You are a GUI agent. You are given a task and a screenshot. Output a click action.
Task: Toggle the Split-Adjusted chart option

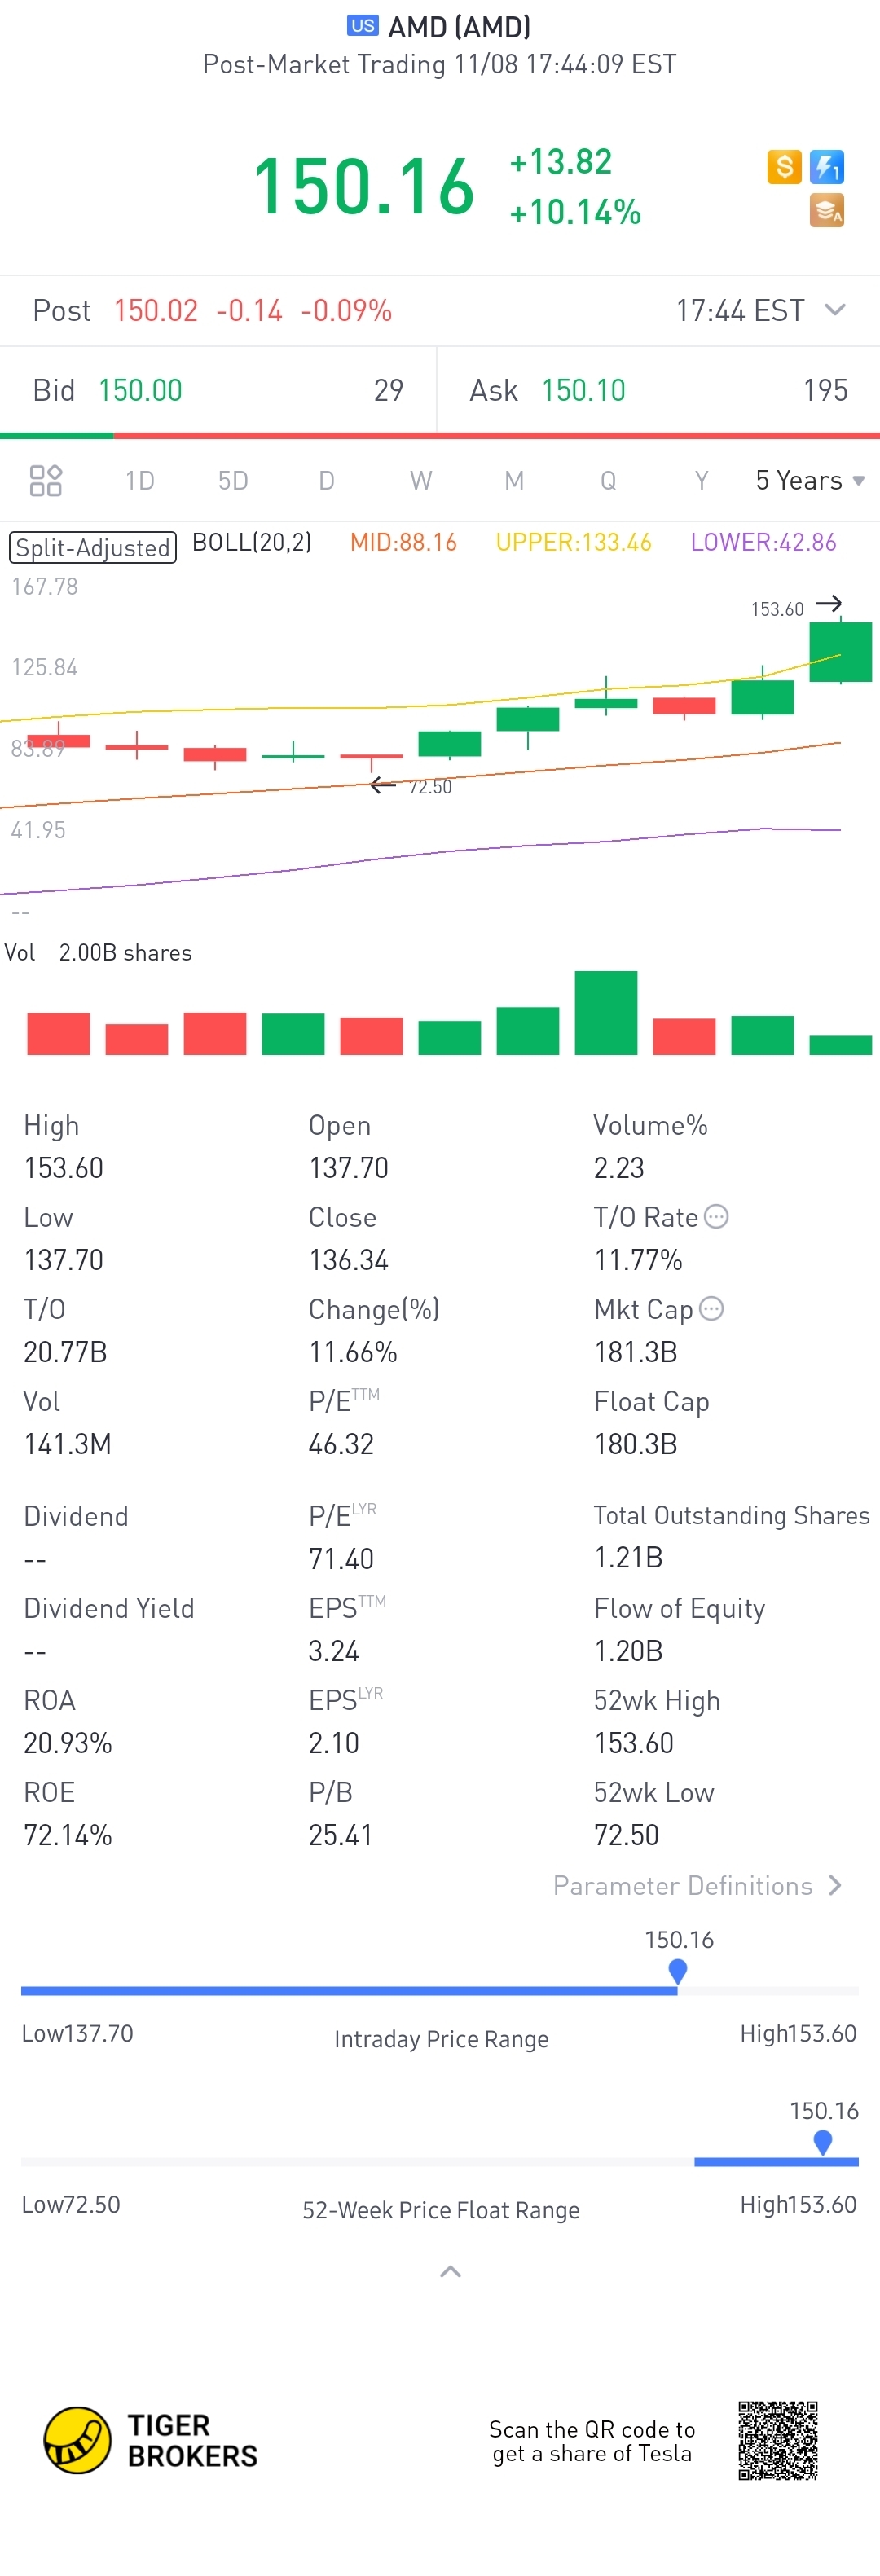coord(93,547)
